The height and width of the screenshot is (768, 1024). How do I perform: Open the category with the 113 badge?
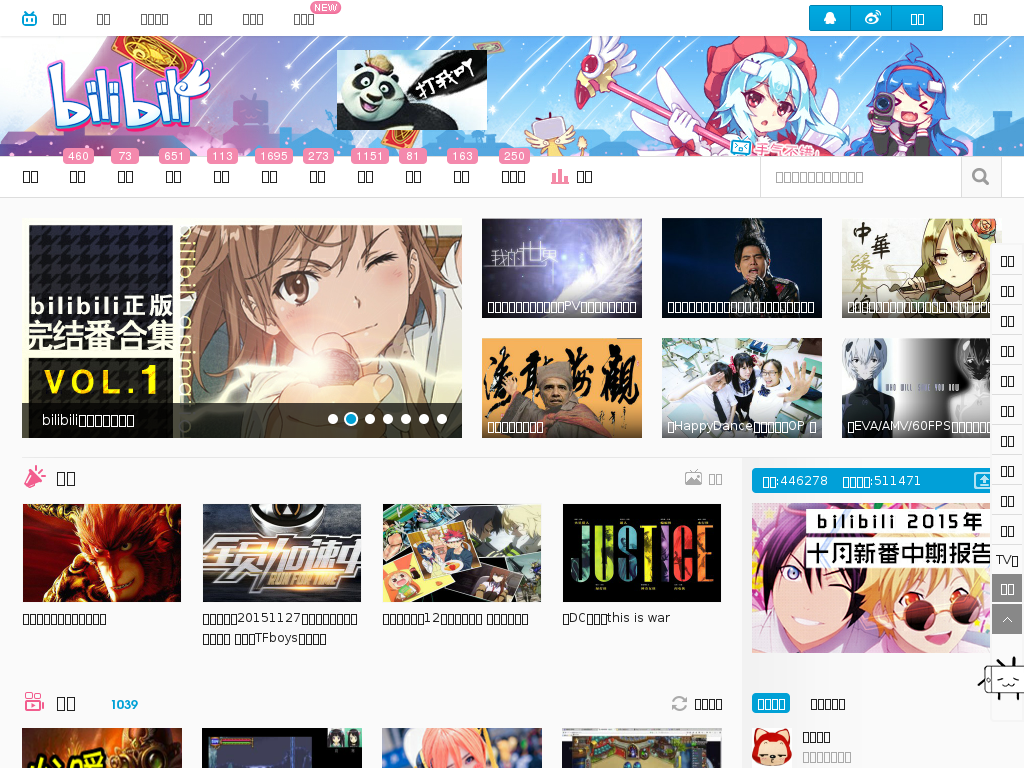point(221,176)
